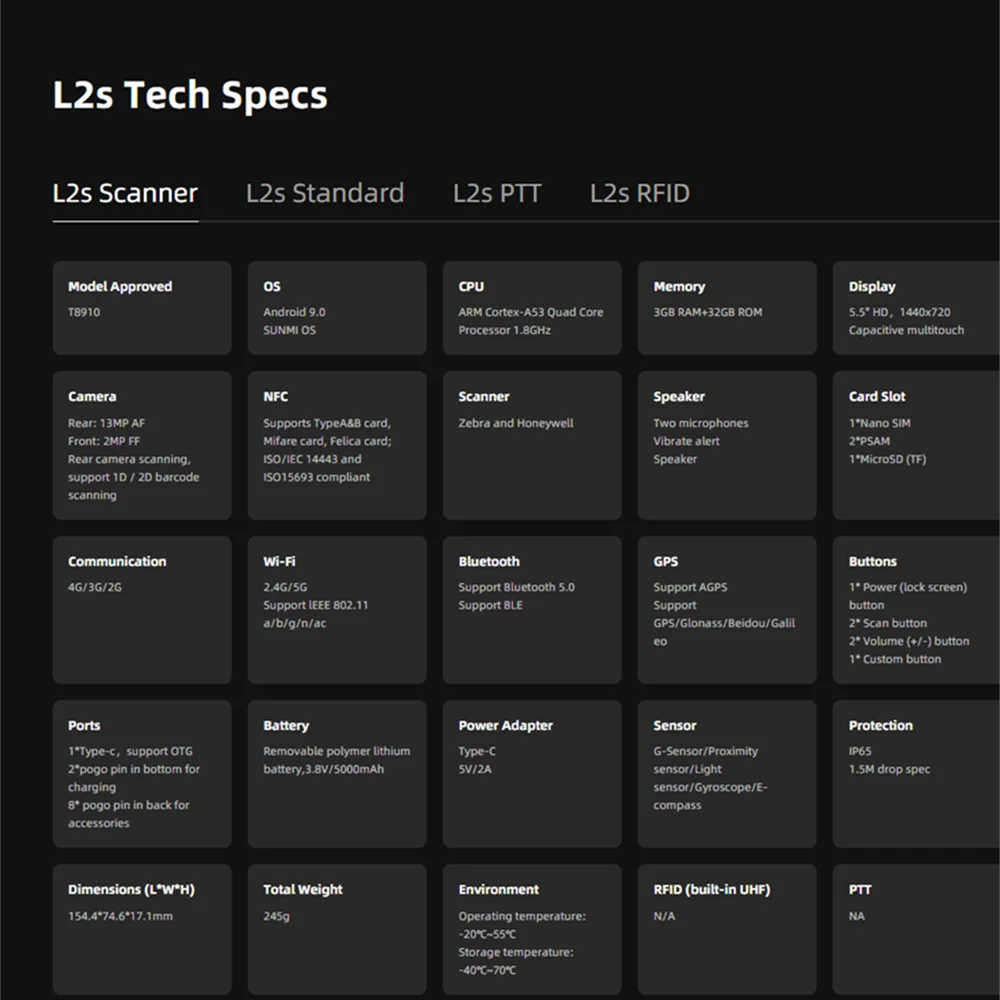The height and width of the screenshot is (1000, 1000).
Task: Click the CPU spec card
Action: (532, 308)
